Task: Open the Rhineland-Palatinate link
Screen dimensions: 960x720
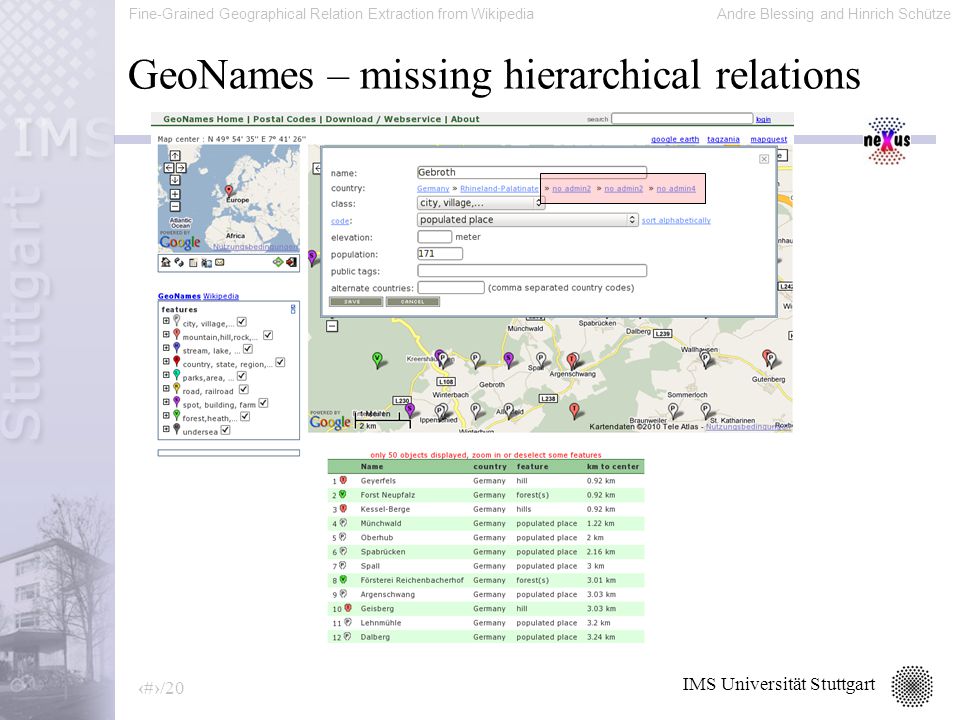Action: (x=500, y=189)
